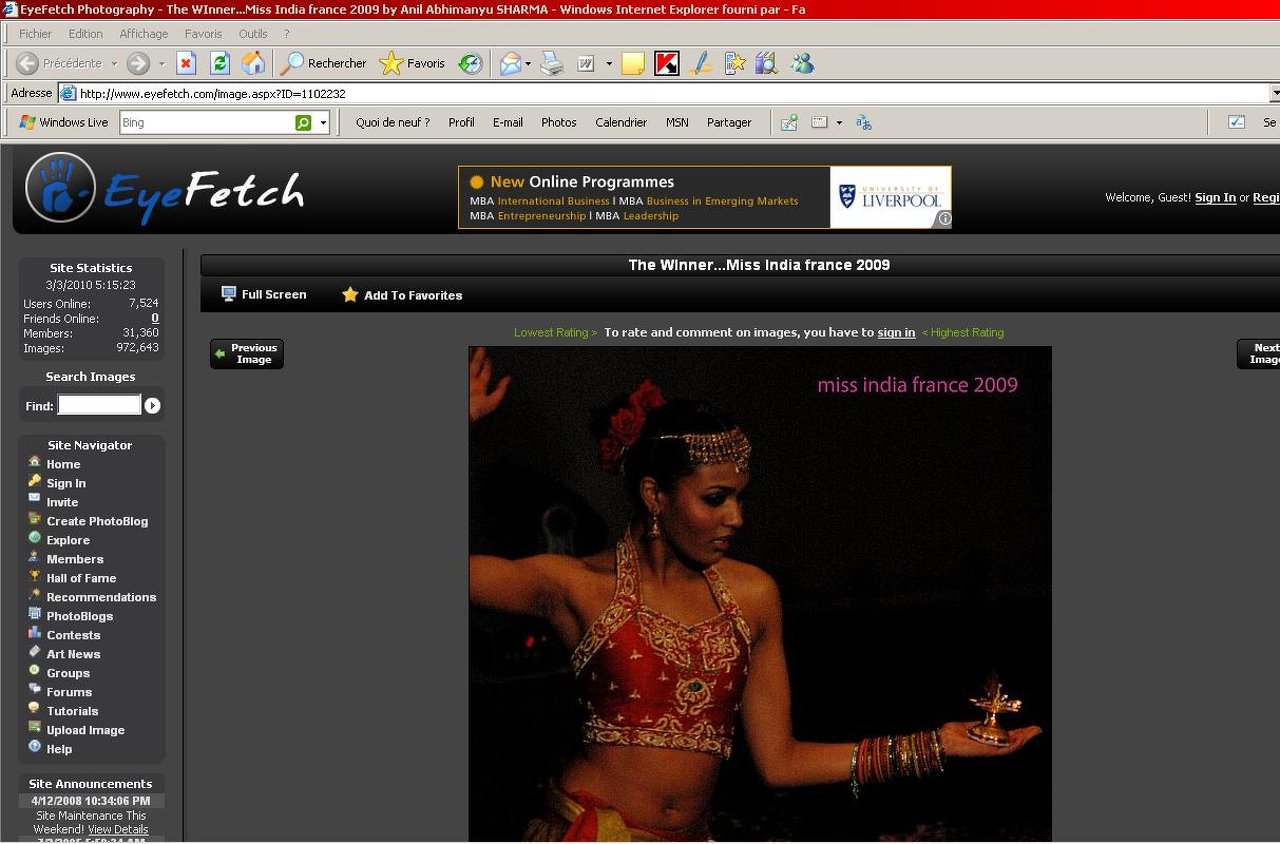Open the address bar dropdown arrow
The height and width of the screenshot is (844, 1280).
[1274, 93]
